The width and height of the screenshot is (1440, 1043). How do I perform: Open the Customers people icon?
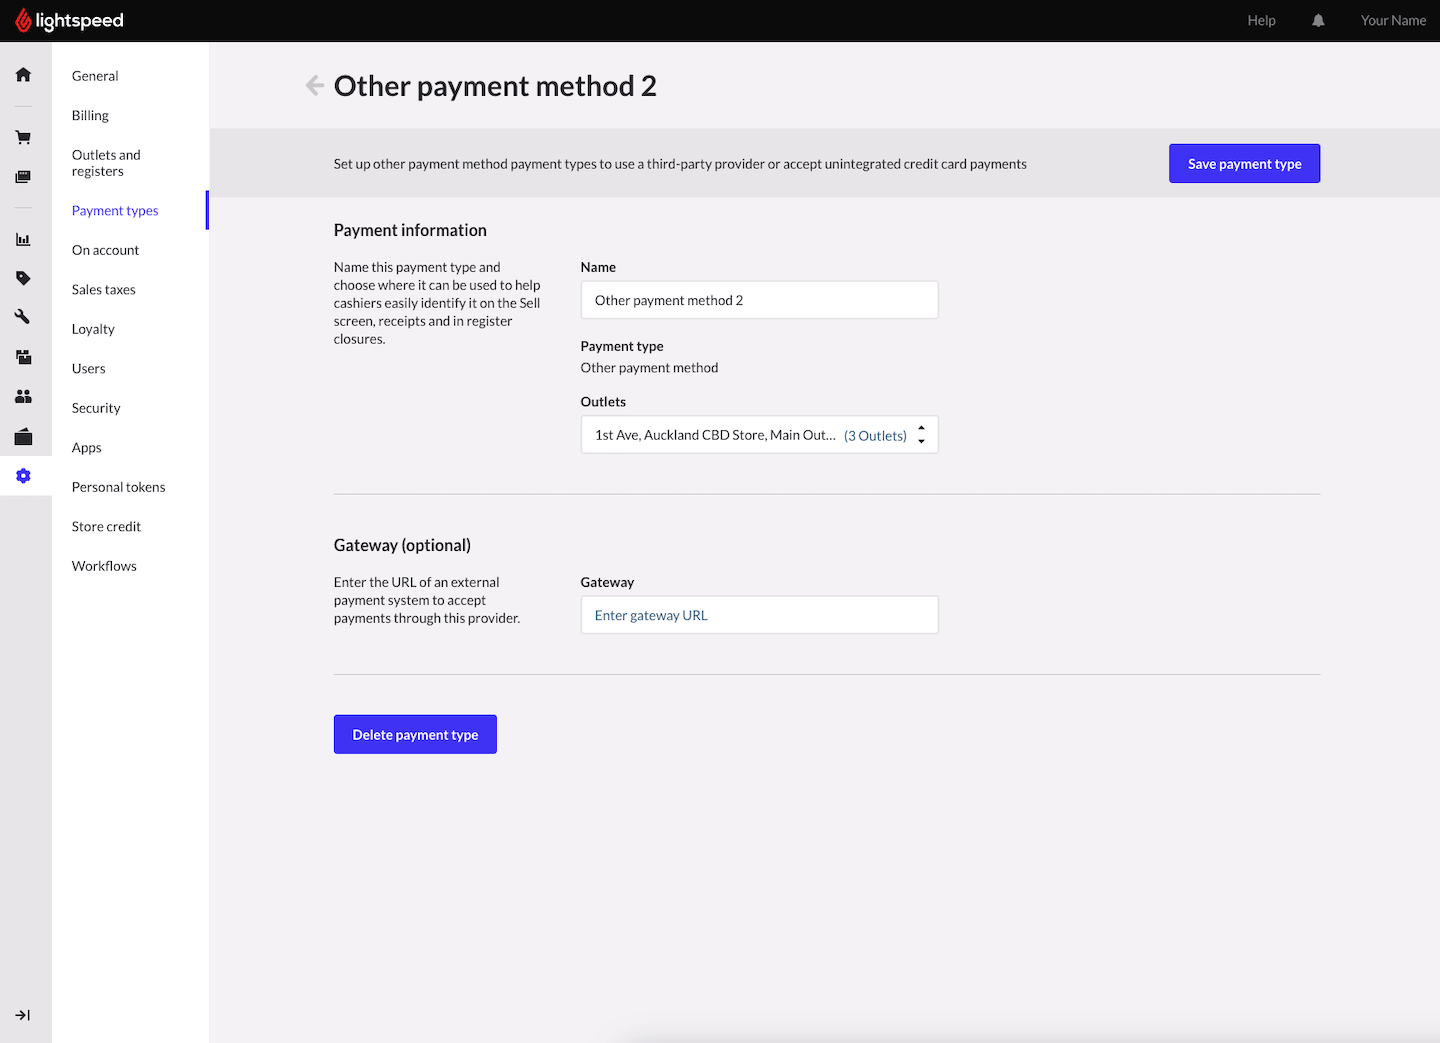[x=23, y=397]
